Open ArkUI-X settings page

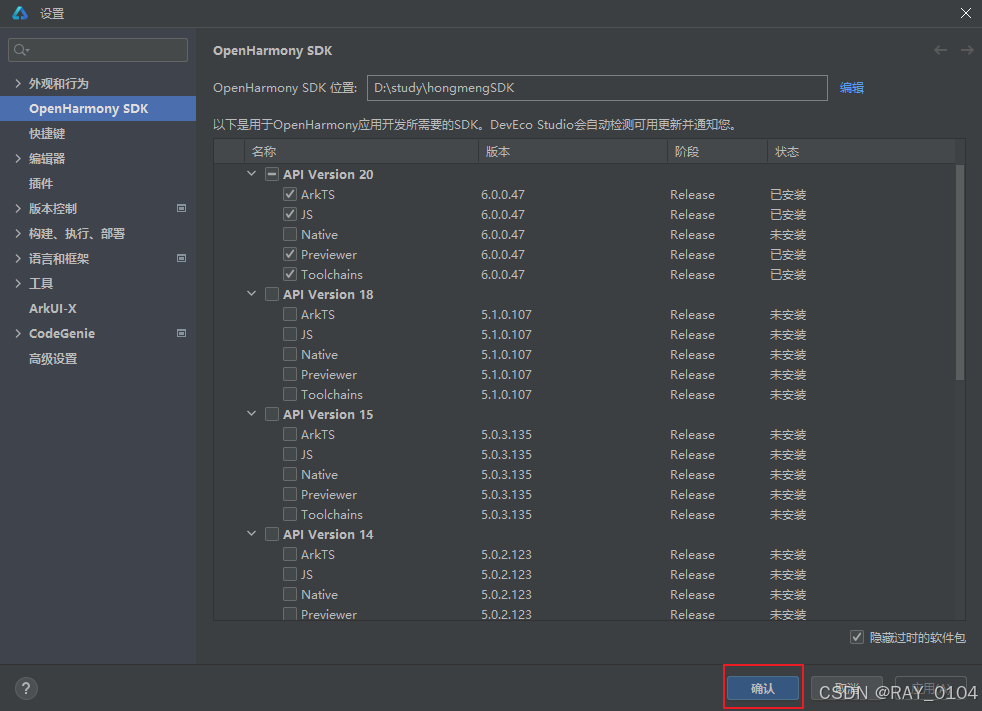pyautogui.click(x=53, y=309)
